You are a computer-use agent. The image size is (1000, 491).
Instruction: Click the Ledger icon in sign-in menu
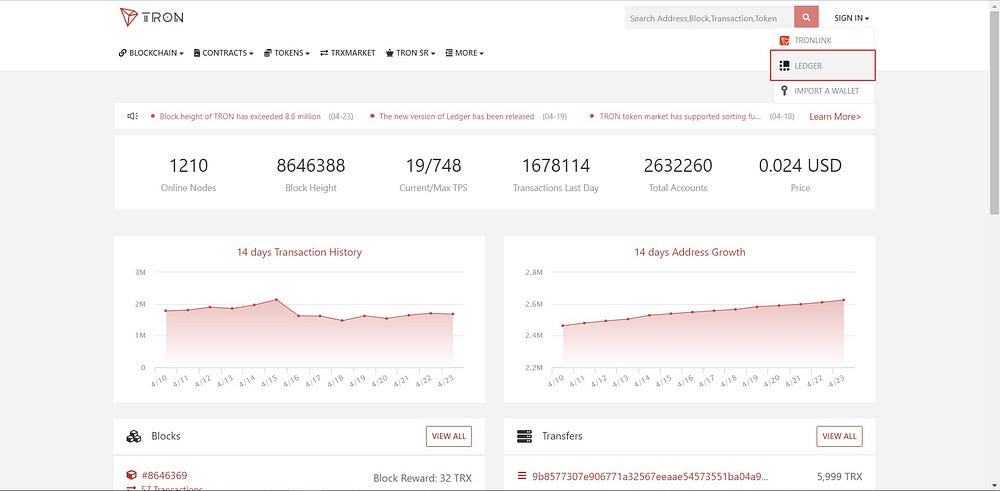784,66
